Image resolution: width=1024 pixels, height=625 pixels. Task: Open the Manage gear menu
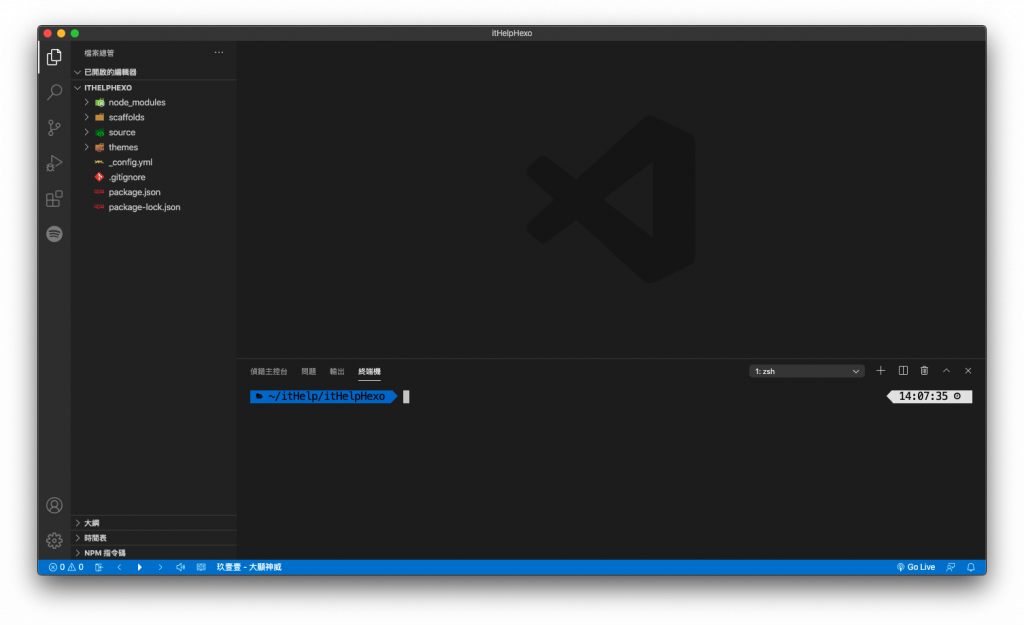click(x=54, y=540)
